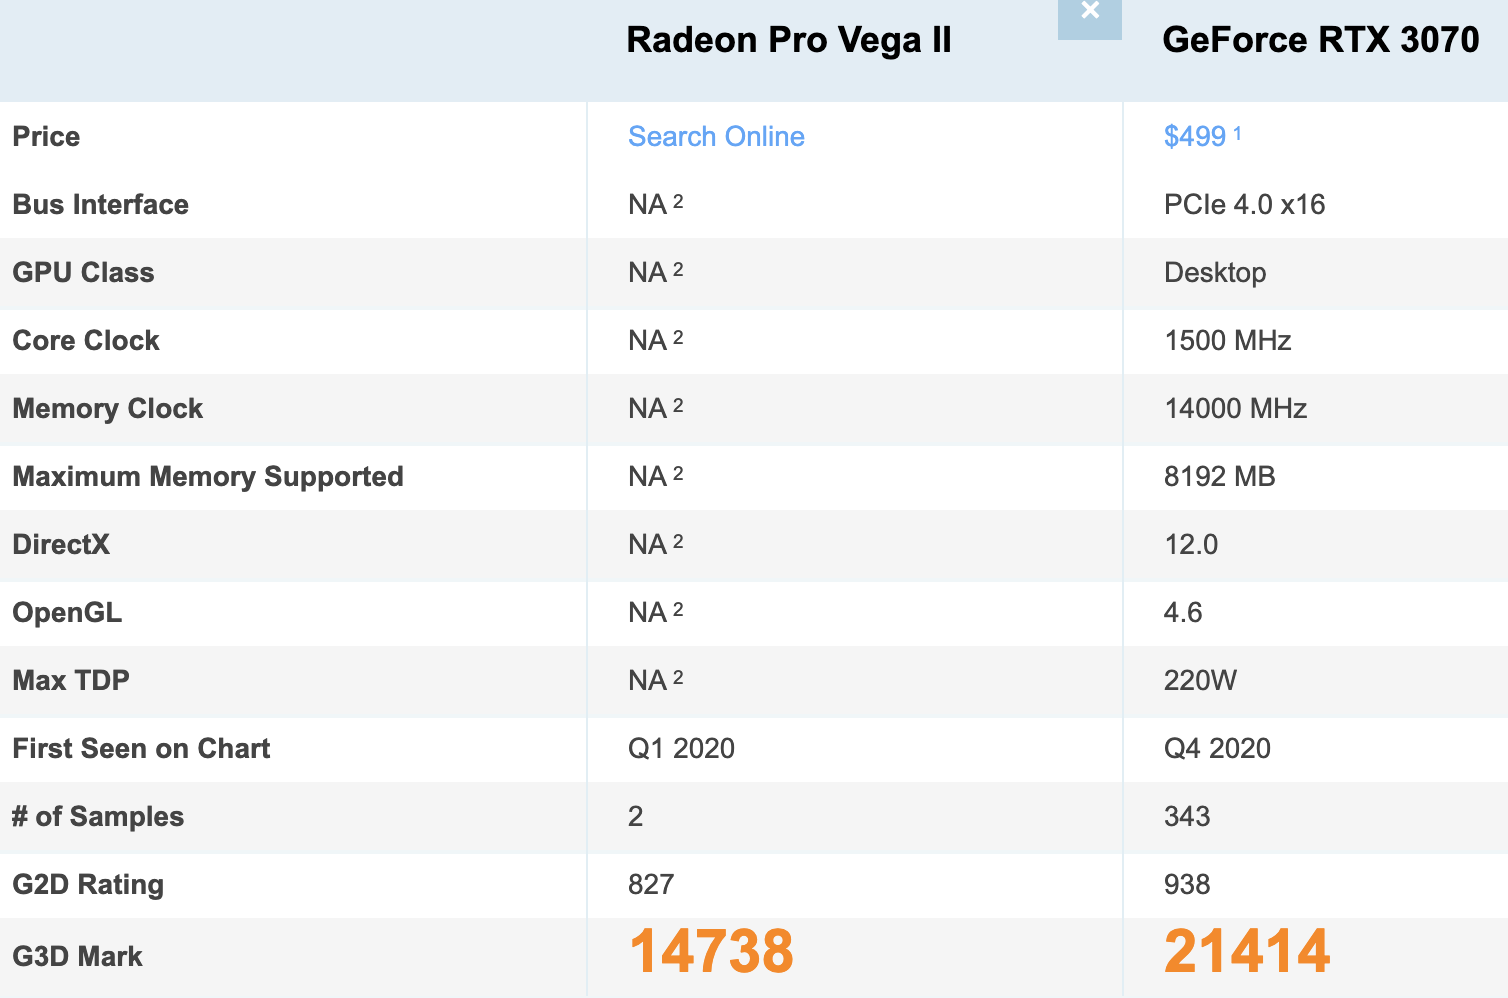This screenshot has height=998, width=1508.
Task: Click the 14000 MHz memory clock value
Action: 1236,408
